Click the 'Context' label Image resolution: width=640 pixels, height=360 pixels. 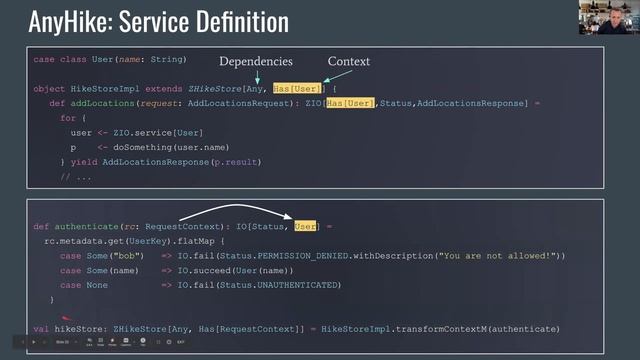tap(349, 61)
